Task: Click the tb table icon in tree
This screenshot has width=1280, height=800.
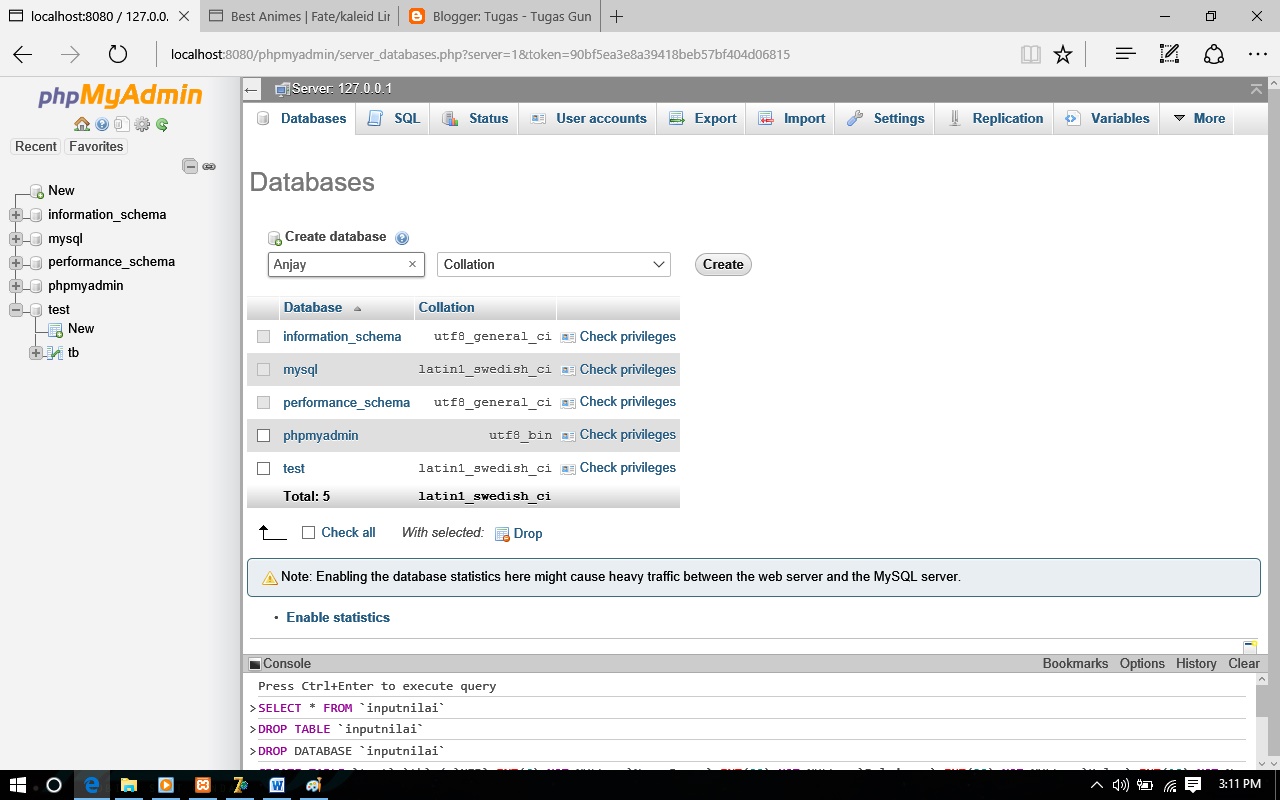Action: click(x=55, y=353)
